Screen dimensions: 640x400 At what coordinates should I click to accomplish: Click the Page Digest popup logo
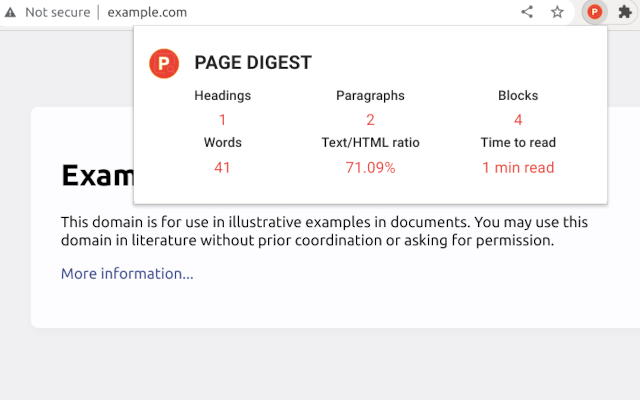click(163, 63)
